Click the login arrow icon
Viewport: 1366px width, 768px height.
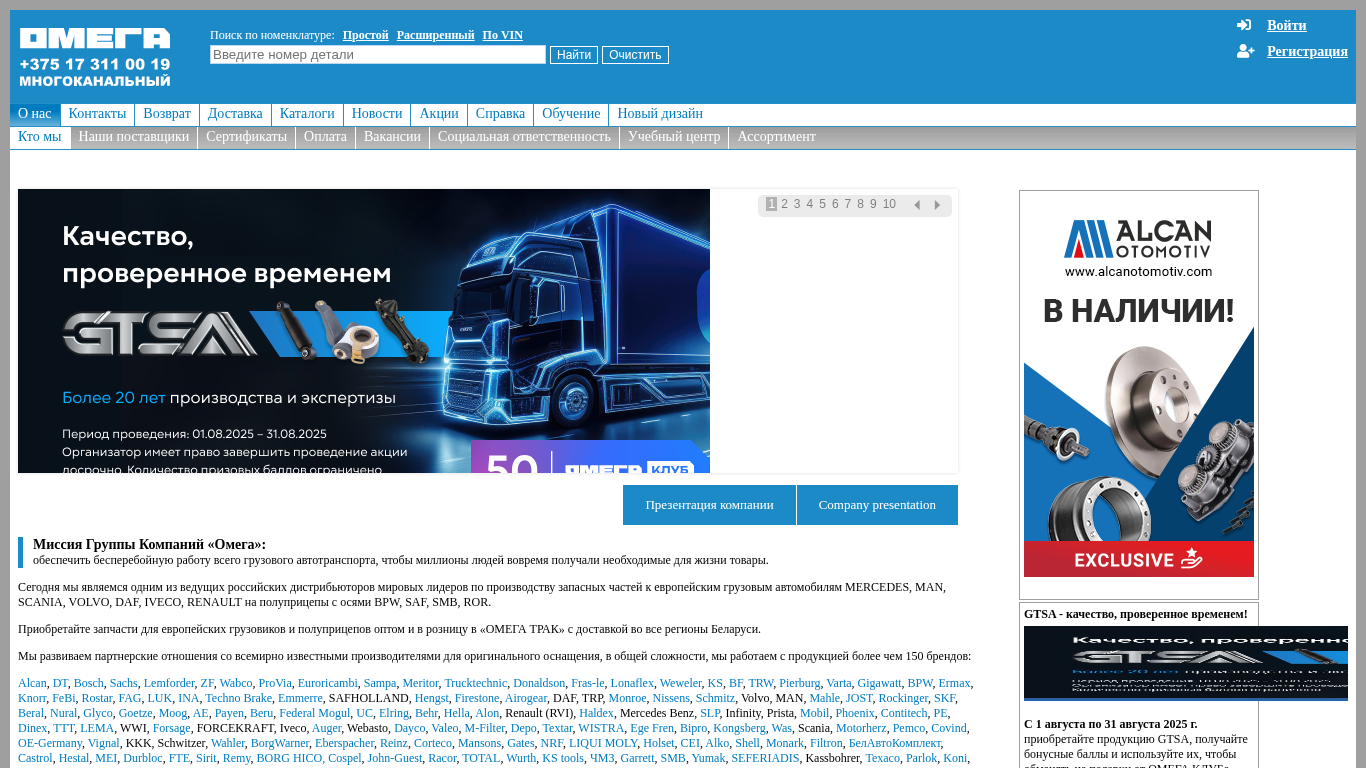(x=1244, y=25)
